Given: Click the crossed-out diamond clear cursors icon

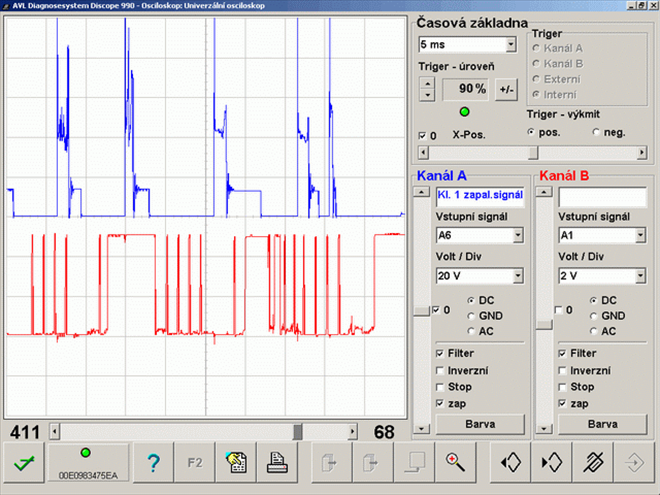Looking at the screenshot, I should point(593,463).
